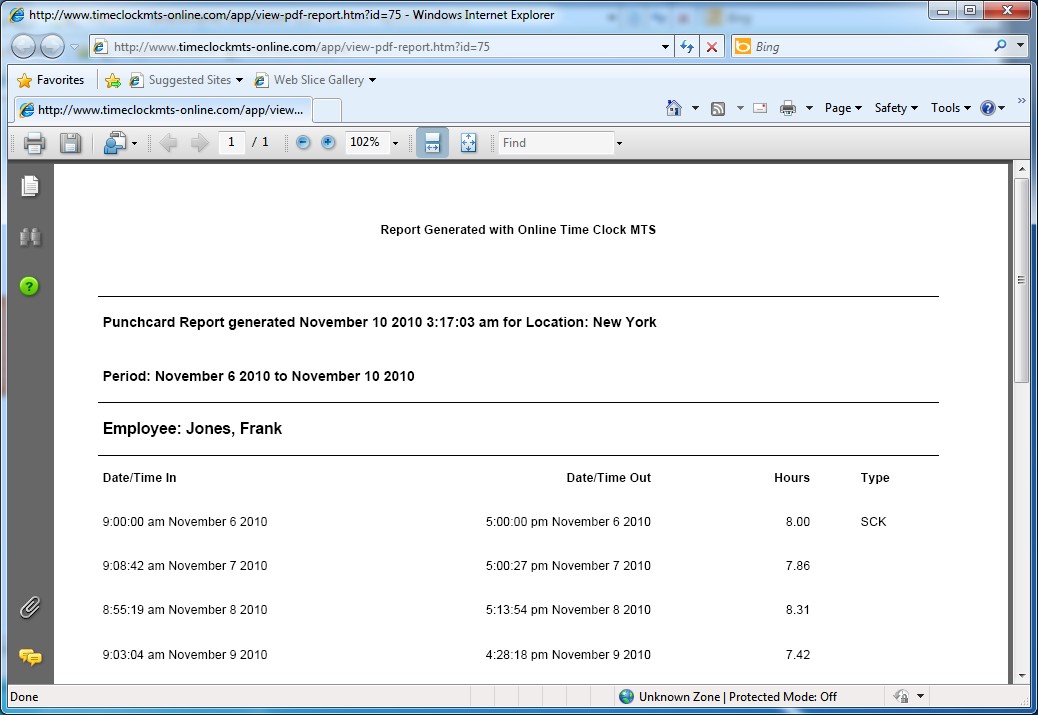Zoom in with the plus button
1038x715 pixels.
[328, 142]
